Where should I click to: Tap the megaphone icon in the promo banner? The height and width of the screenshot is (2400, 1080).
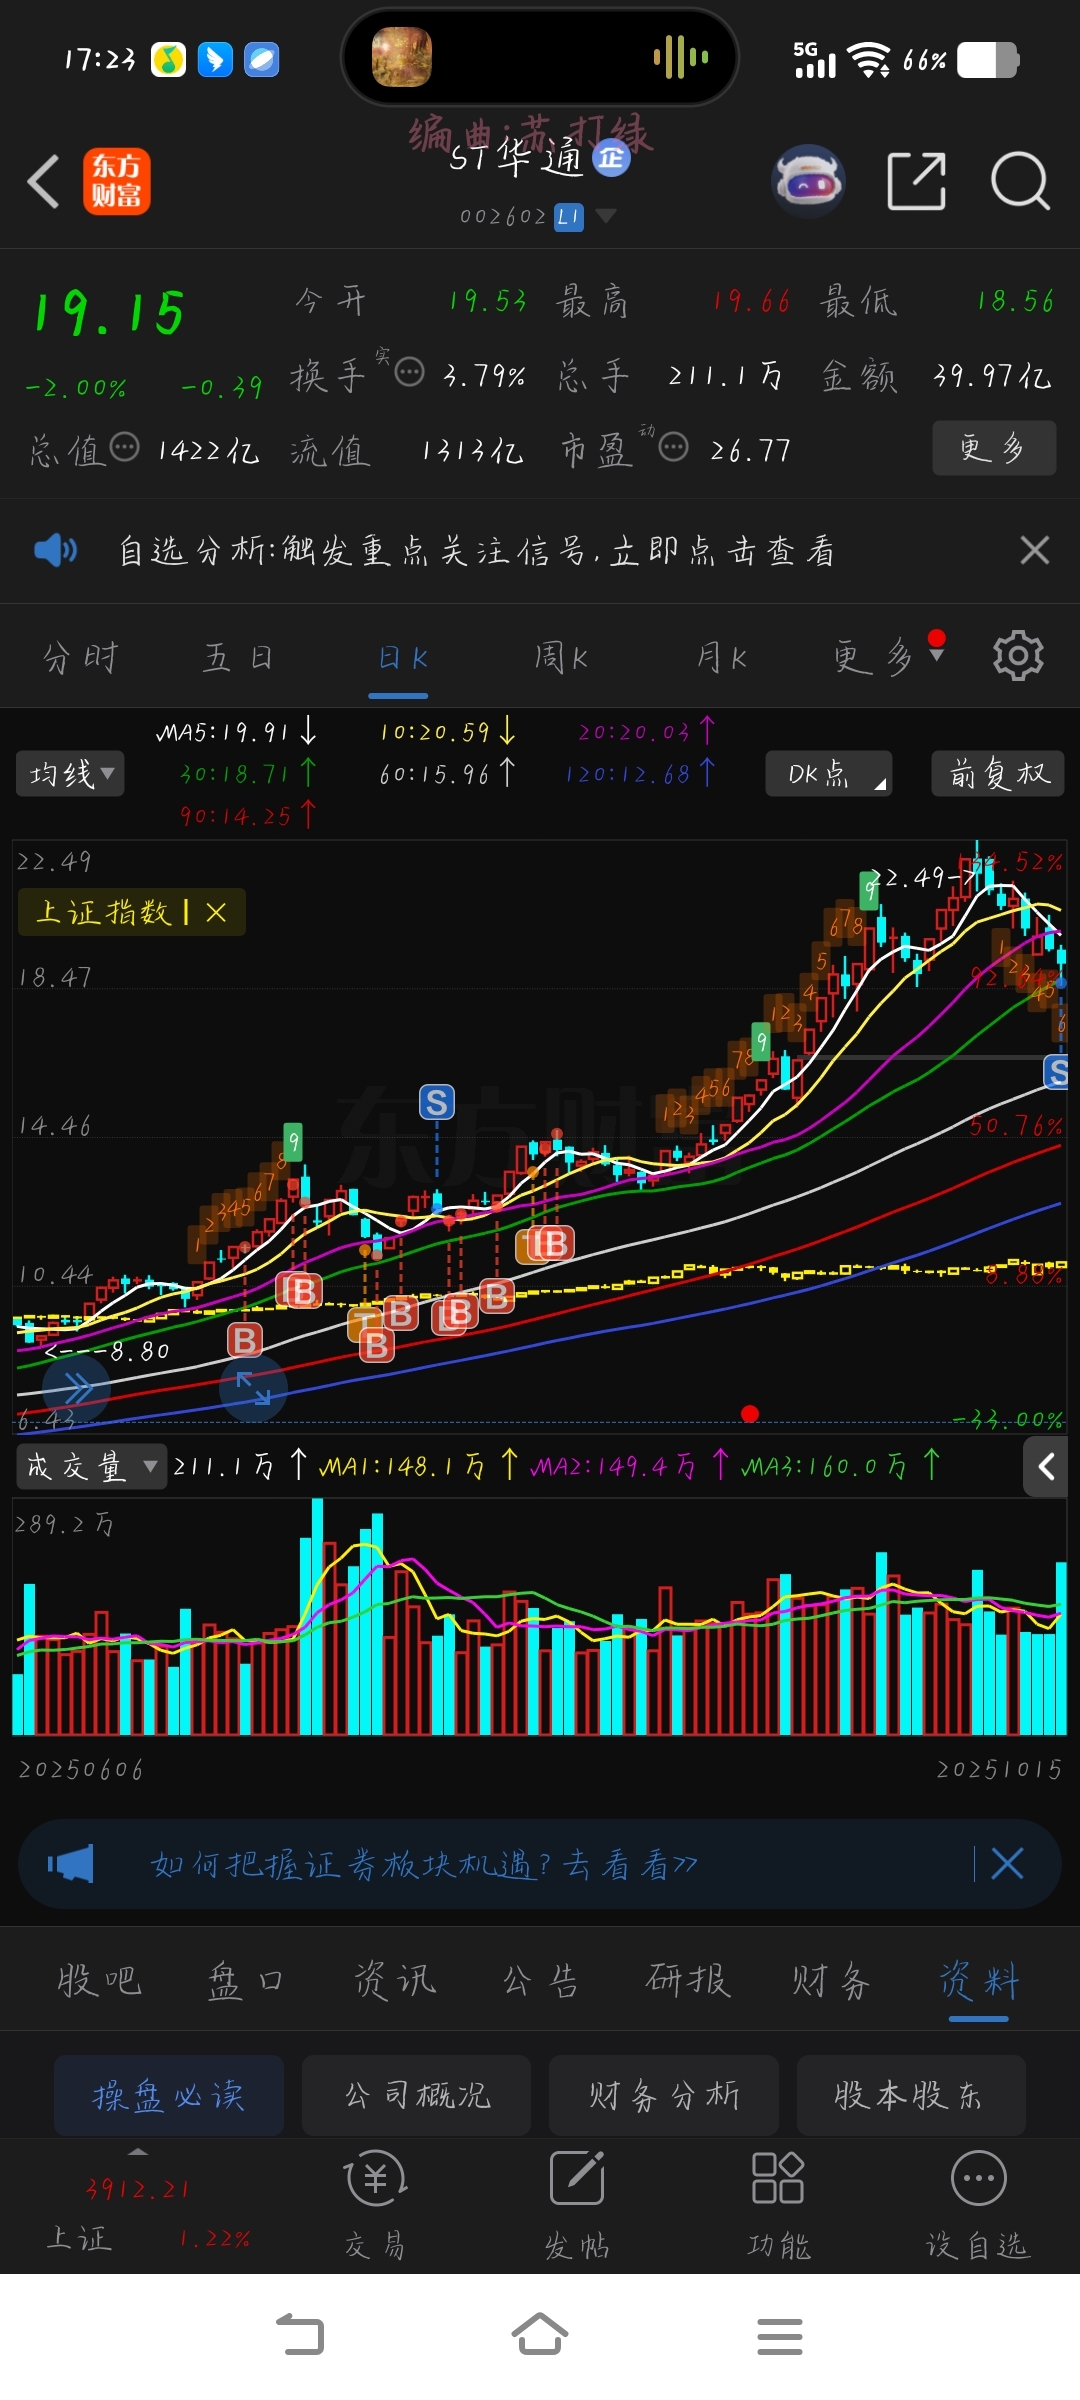[70, 1864]
